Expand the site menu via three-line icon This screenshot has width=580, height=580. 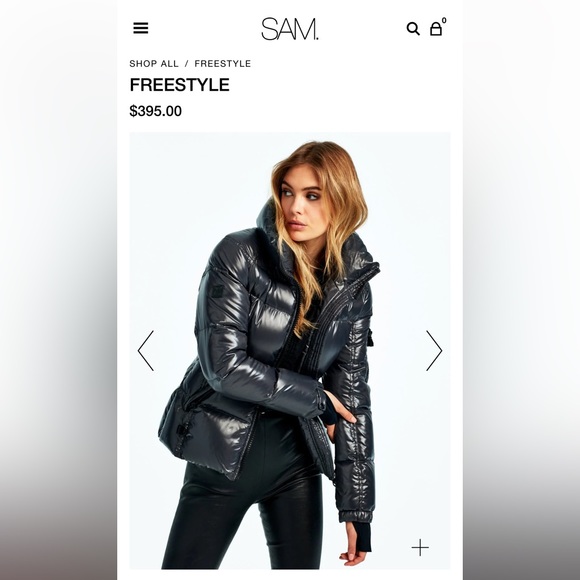(x=141, y=28)
